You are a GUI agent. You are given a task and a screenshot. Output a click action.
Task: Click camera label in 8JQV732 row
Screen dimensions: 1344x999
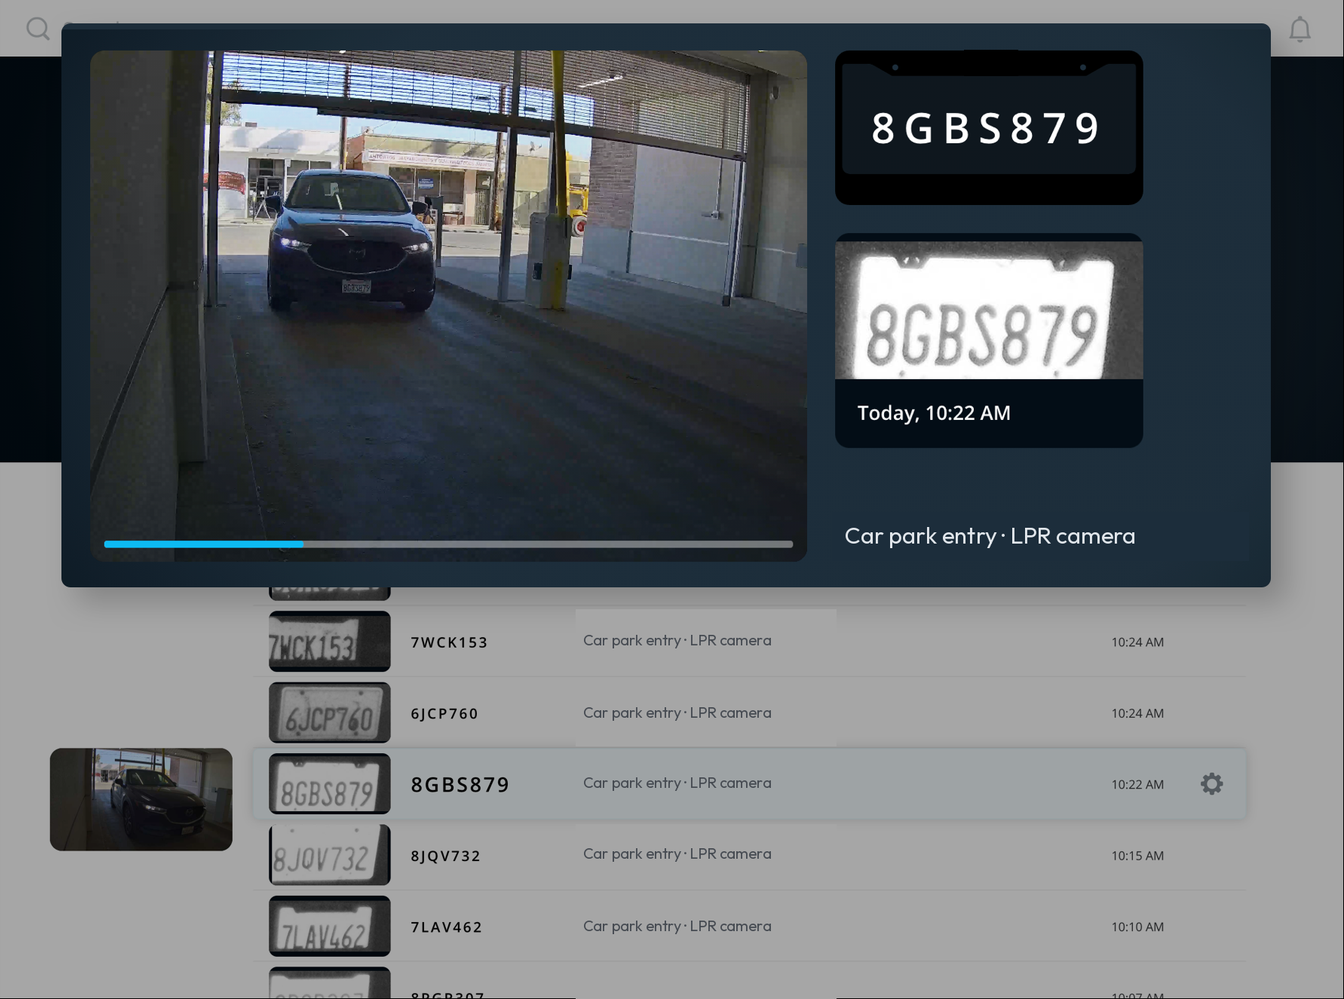677,854
